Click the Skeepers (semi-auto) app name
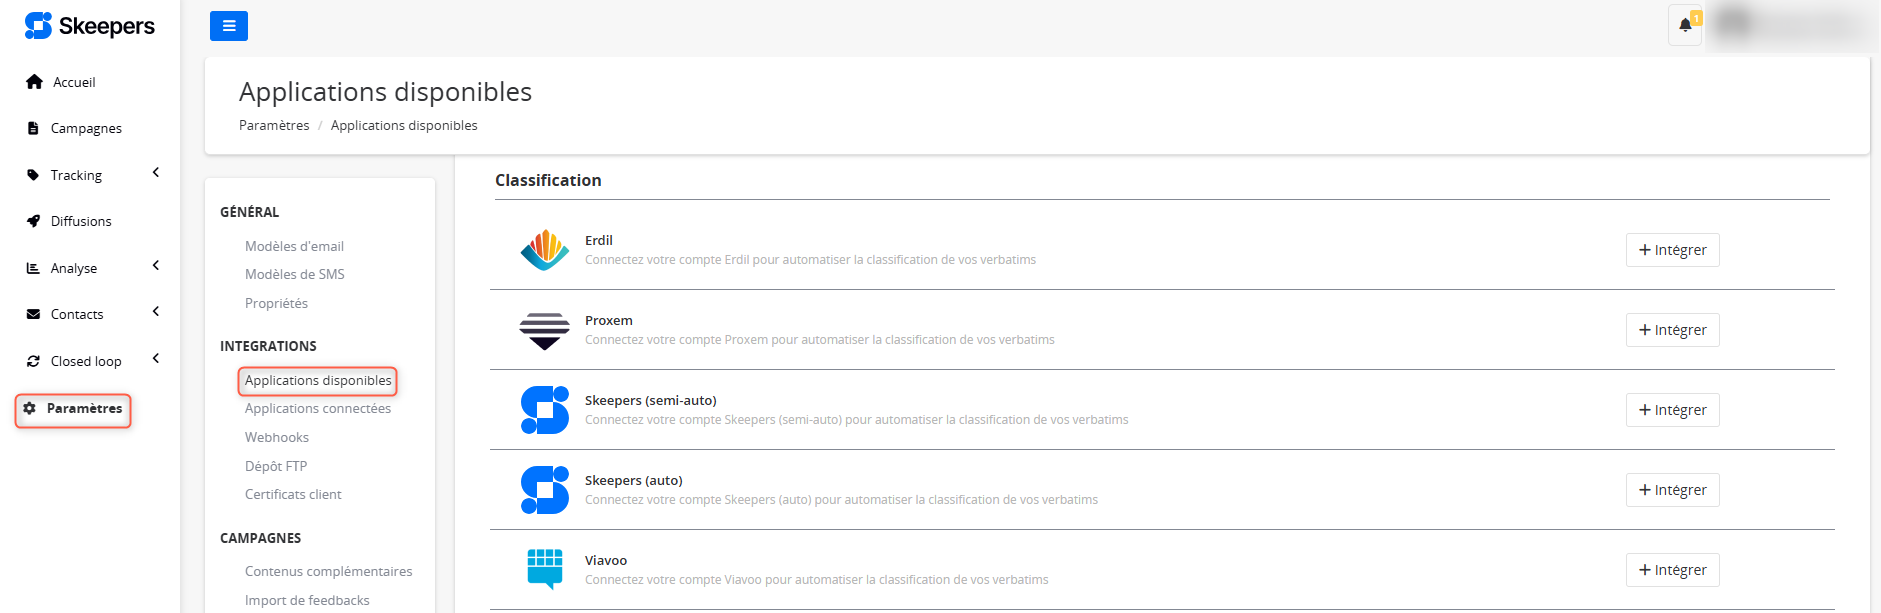 (x=651, y=400)
